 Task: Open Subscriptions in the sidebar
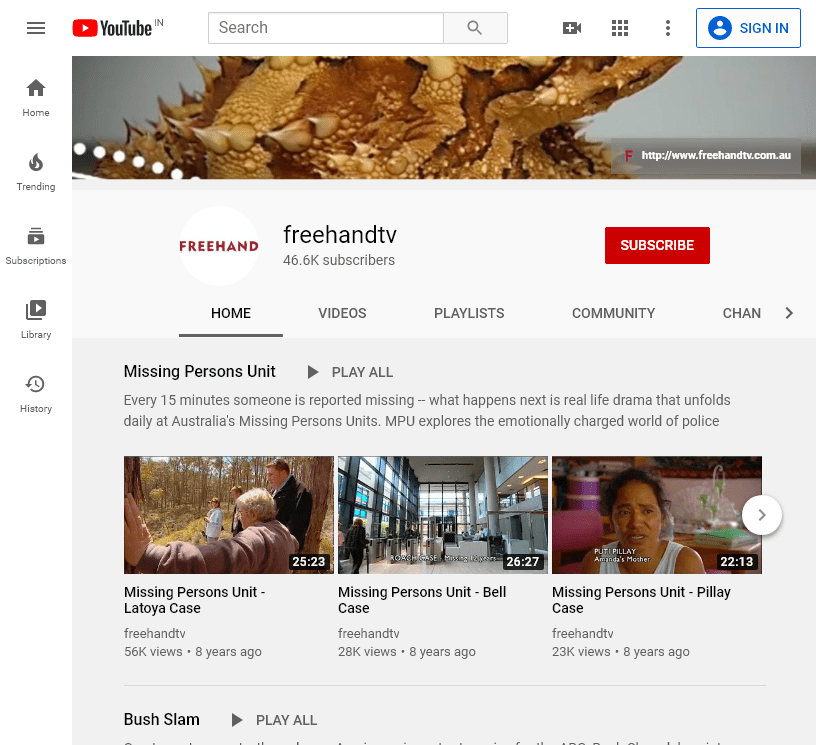click(36, 246)
